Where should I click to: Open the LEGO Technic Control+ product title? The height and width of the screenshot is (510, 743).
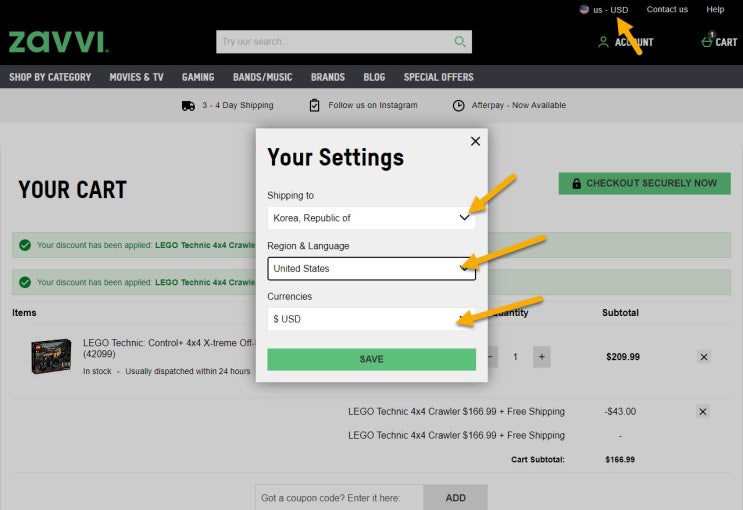[169, 348]
